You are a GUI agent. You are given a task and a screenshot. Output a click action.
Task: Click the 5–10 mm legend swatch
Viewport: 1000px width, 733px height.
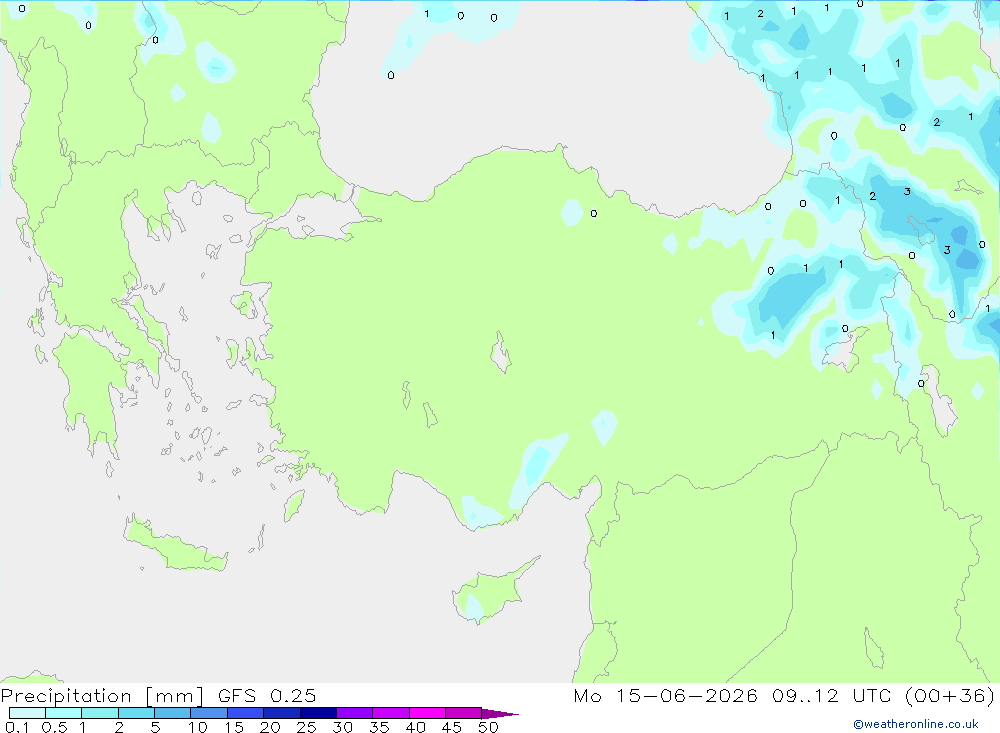click(x=172, y=713)
